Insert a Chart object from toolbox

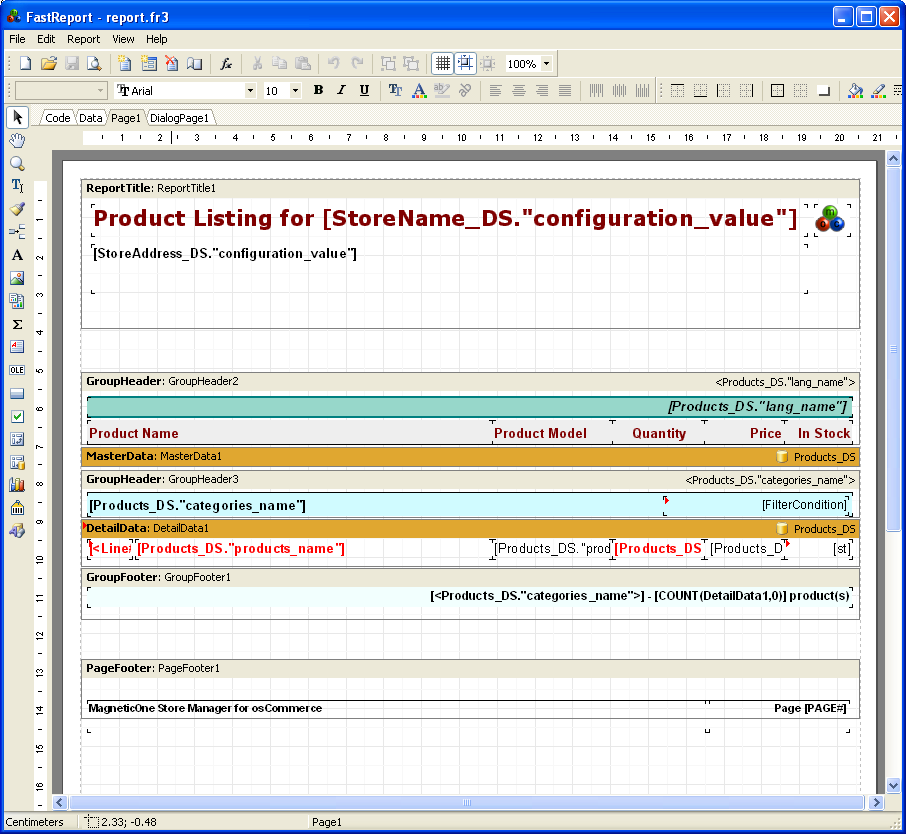17,485
